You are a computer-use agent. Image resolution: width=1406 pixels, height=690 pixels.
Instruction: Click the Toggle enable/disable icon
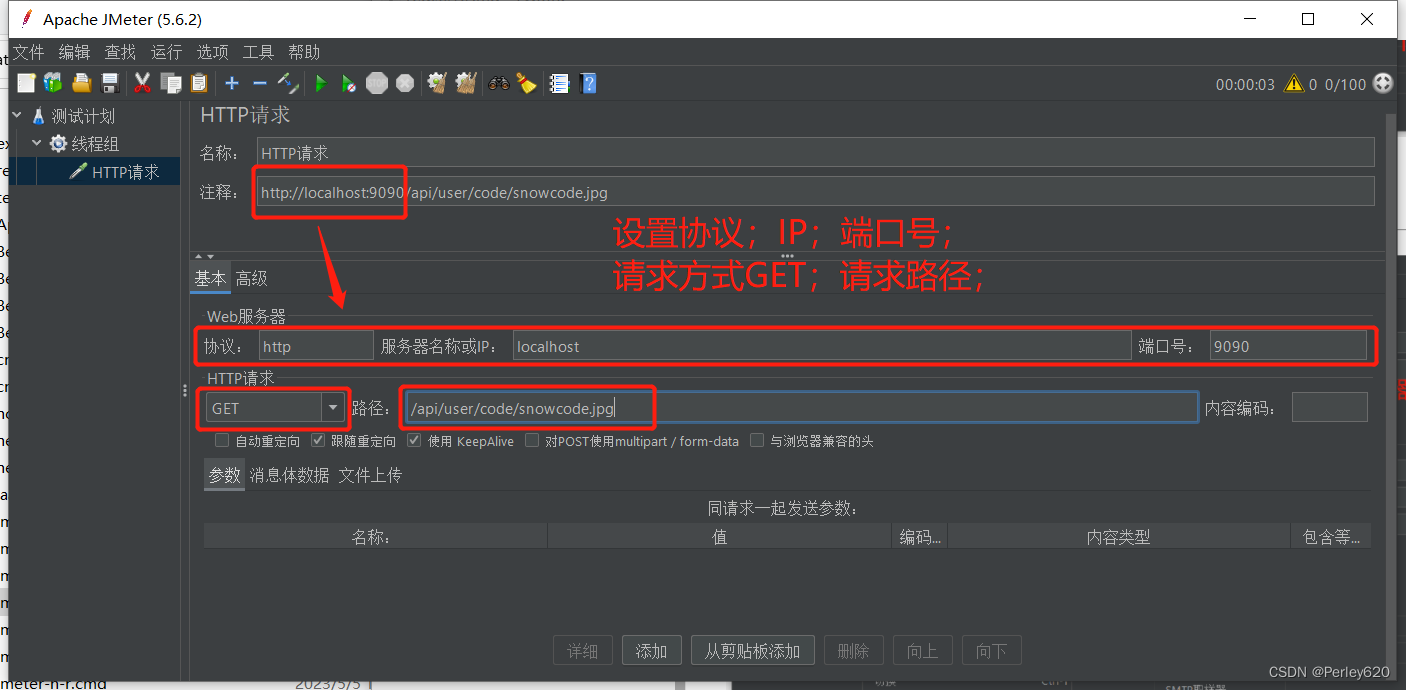(x=288, y=83)
